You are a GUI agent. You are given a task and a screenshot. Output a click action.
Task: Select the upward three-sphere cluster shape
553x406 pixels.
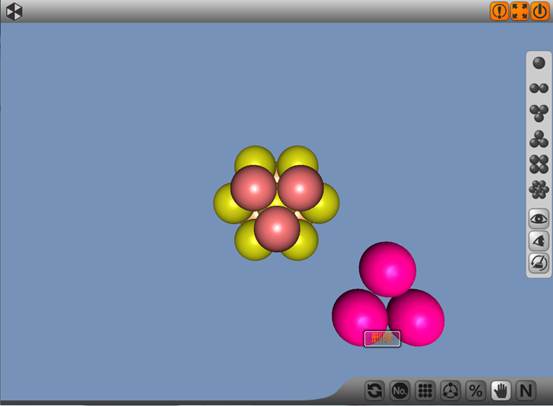539,139
